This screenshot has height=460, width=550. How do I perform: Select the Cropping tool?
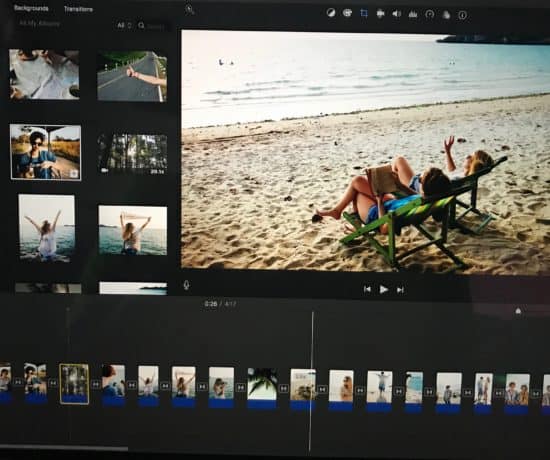(x=364, y=13)
